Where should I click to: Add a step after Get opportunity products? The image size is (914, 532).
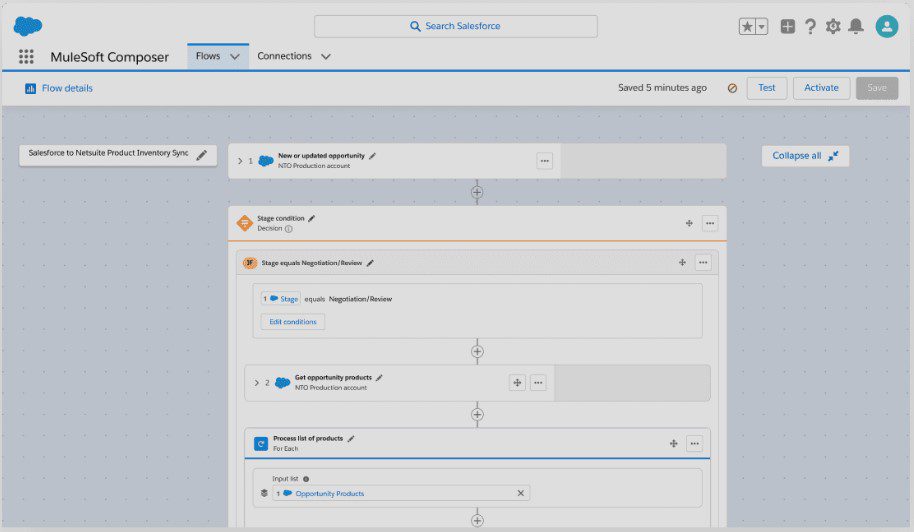477,415
